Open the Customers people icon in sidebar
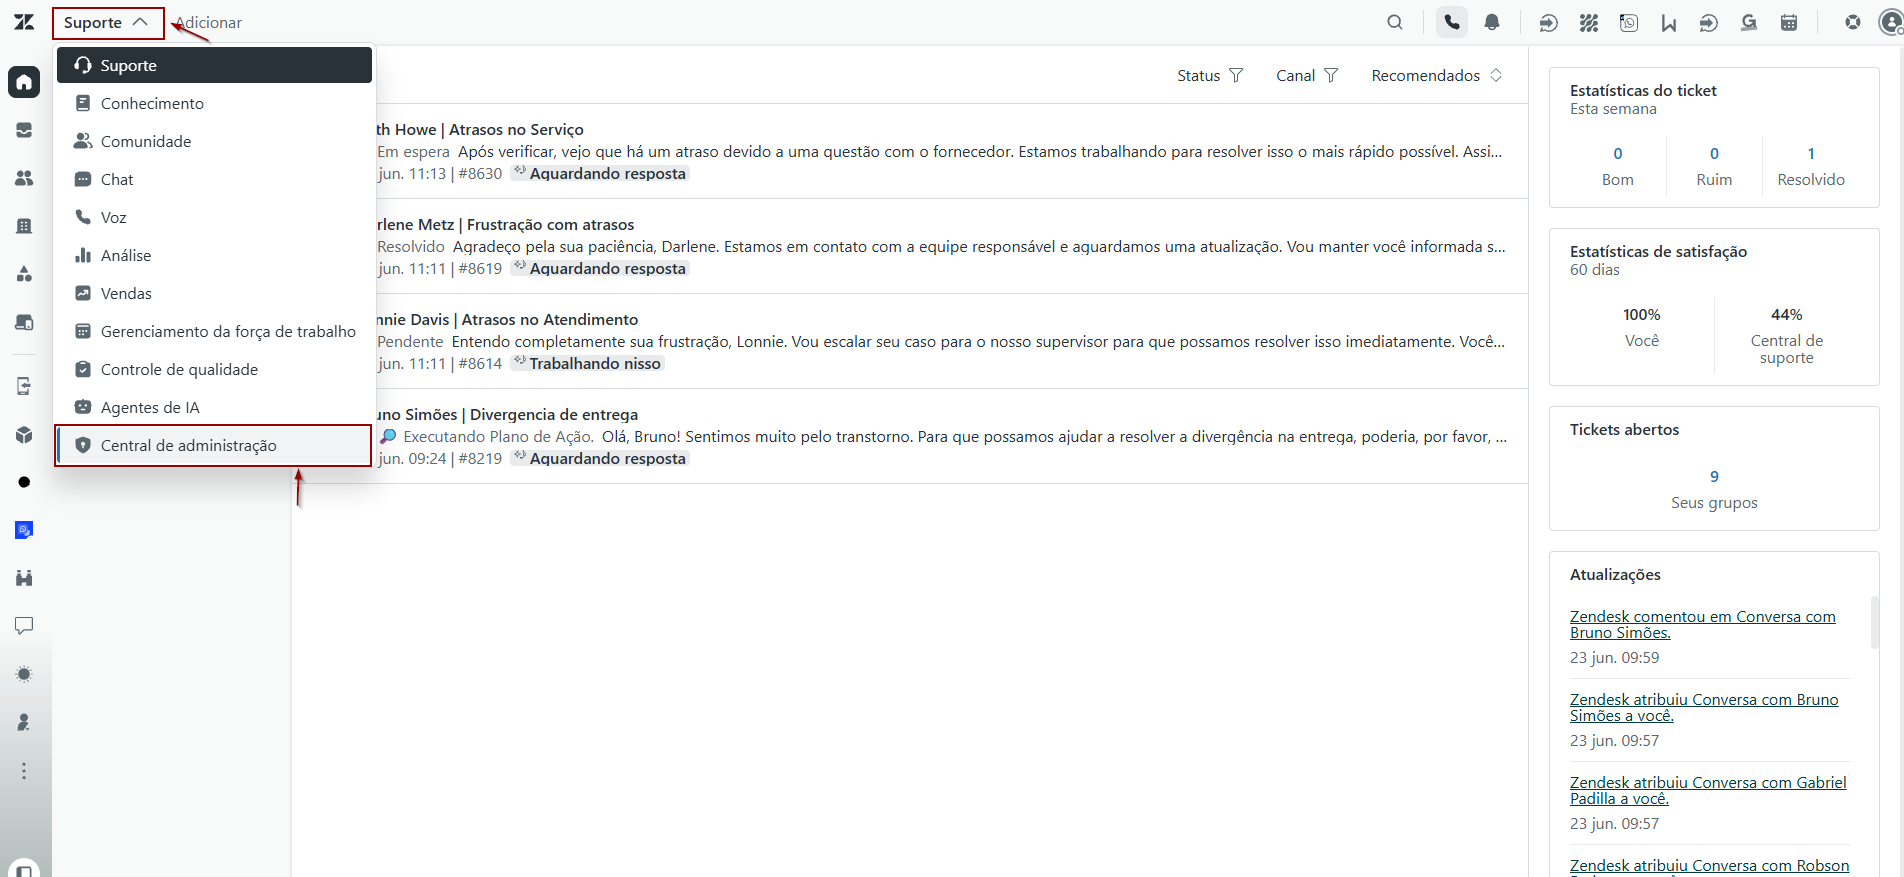 [24, 178]
